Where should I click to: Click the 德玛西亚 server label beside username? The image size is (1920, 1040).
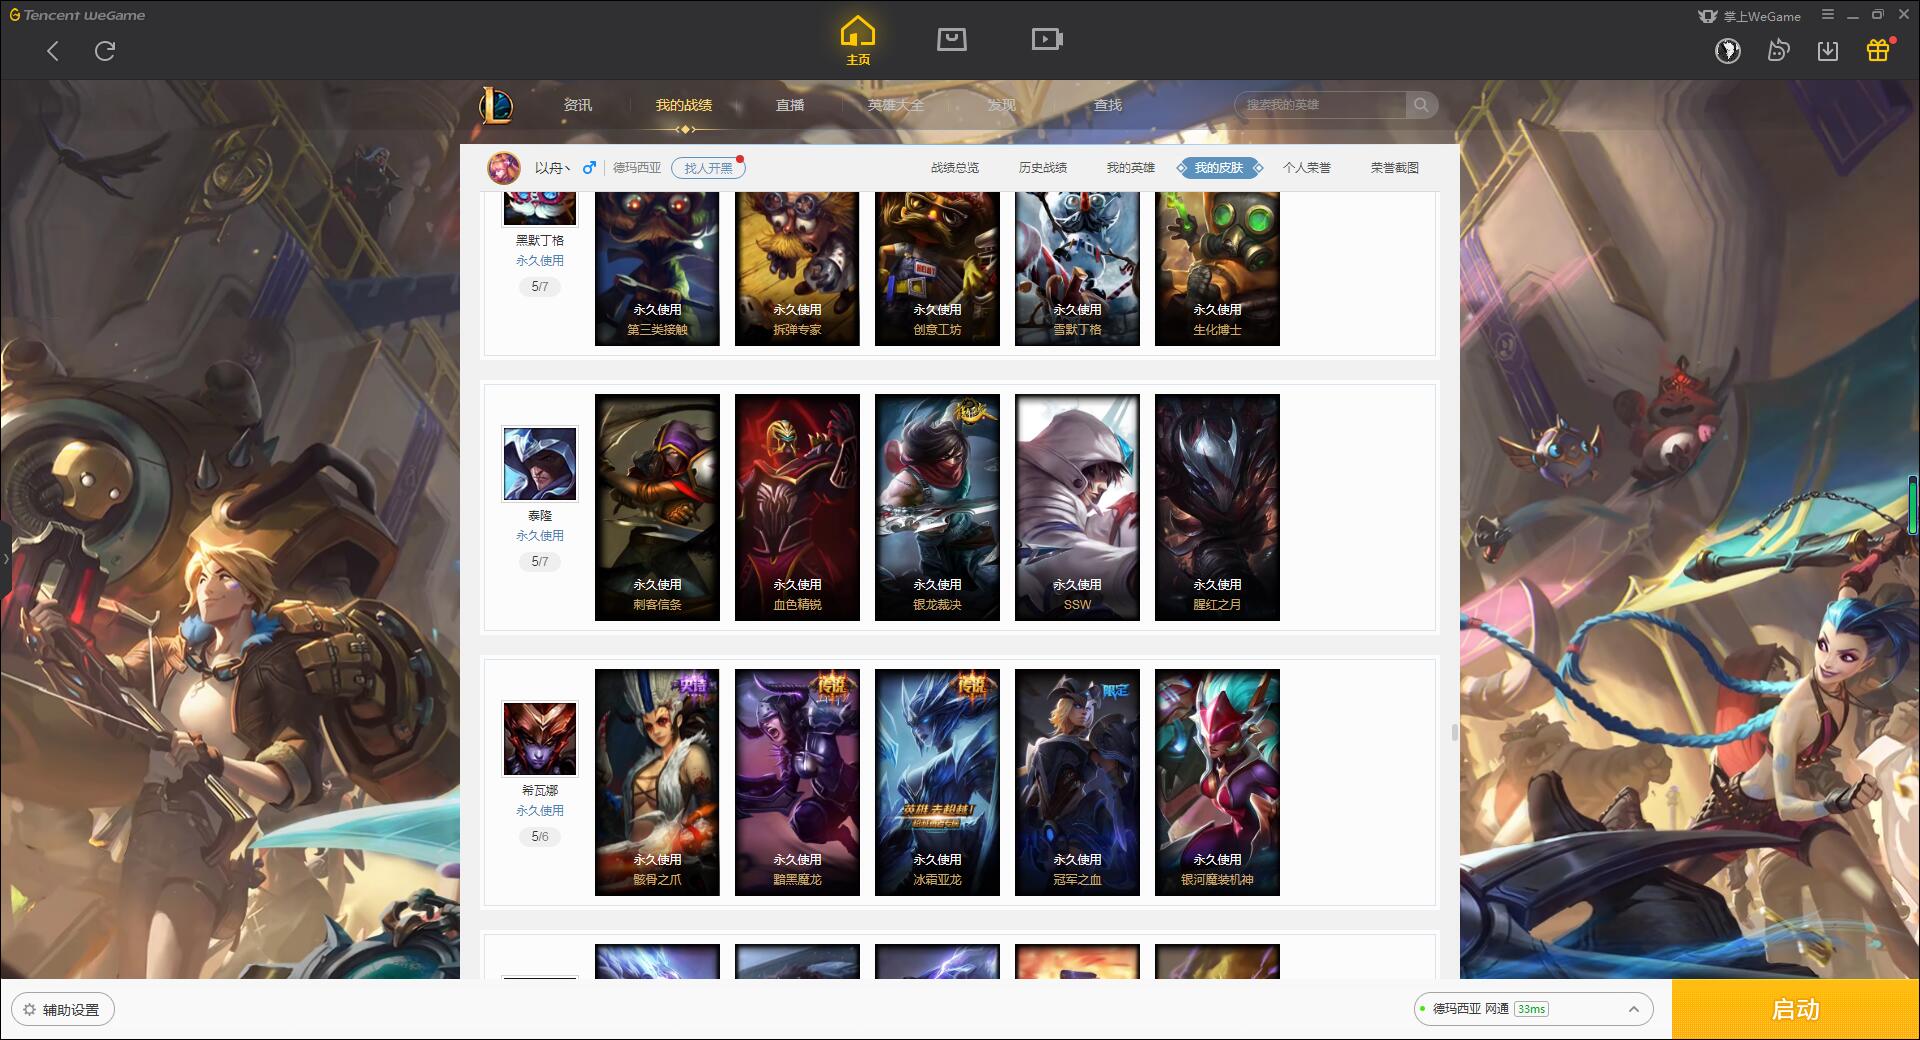coord(637,168)
